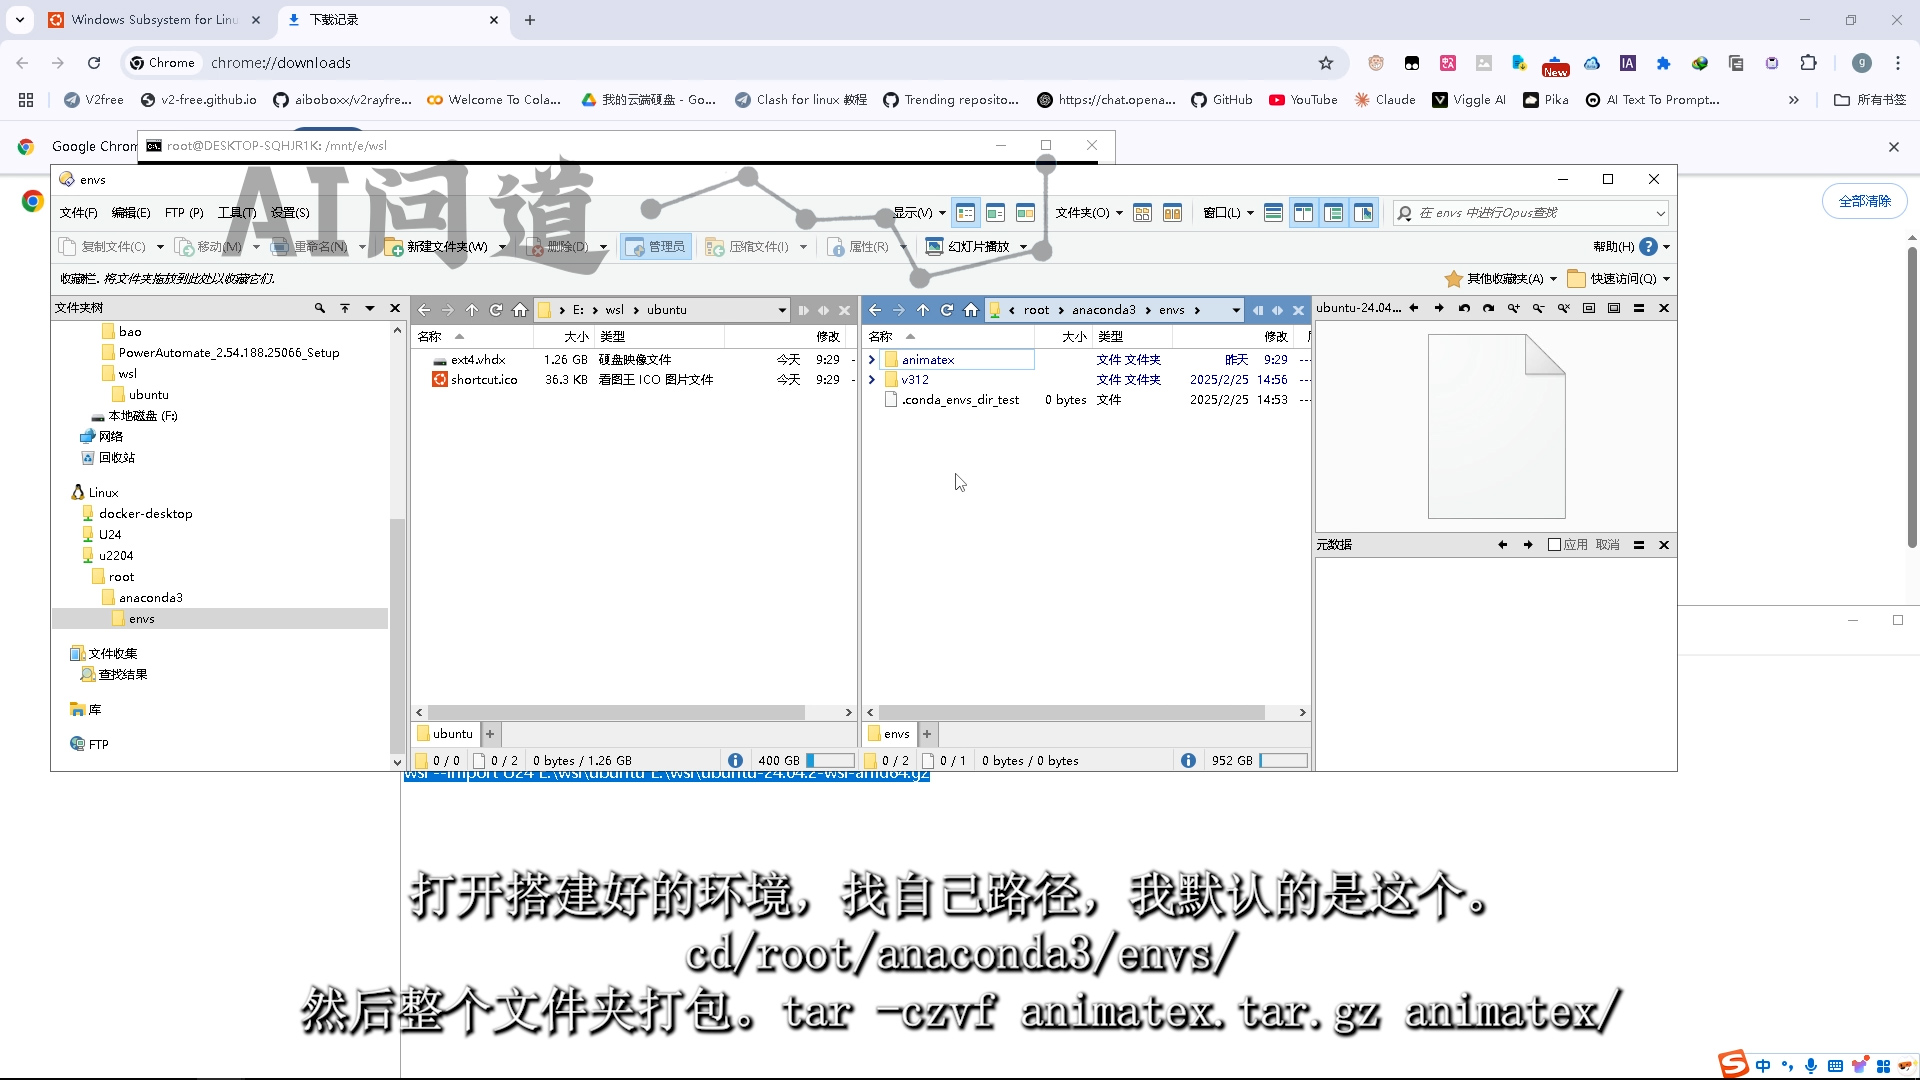This screenshot has height=1080, width=1920.
Task: Refresh the ubuntu folder pane
Action: [x=496, y=310]
